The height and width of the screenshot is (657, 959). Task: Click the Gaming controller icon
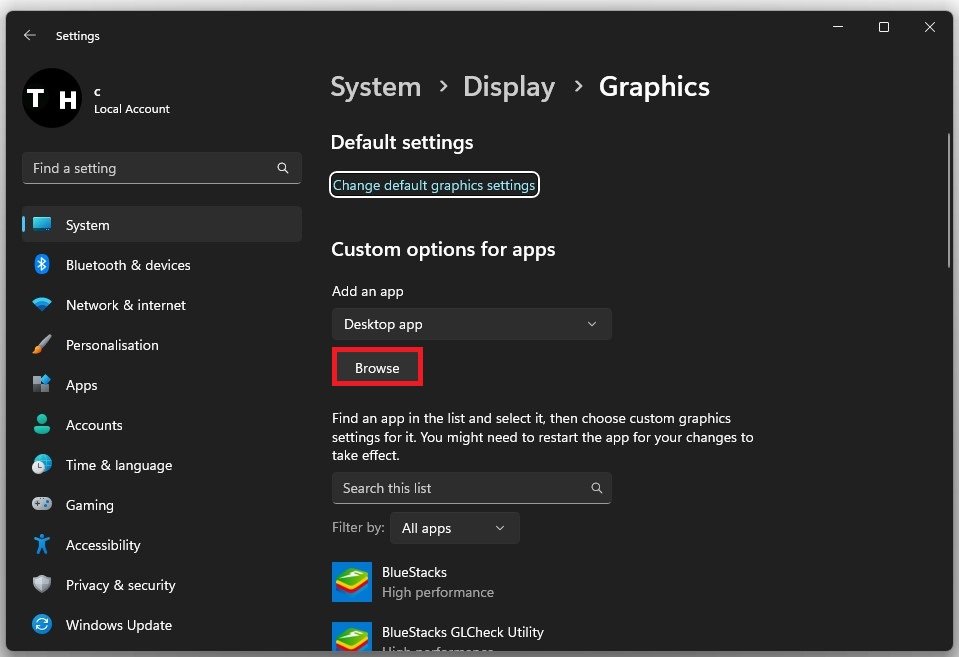42,505
